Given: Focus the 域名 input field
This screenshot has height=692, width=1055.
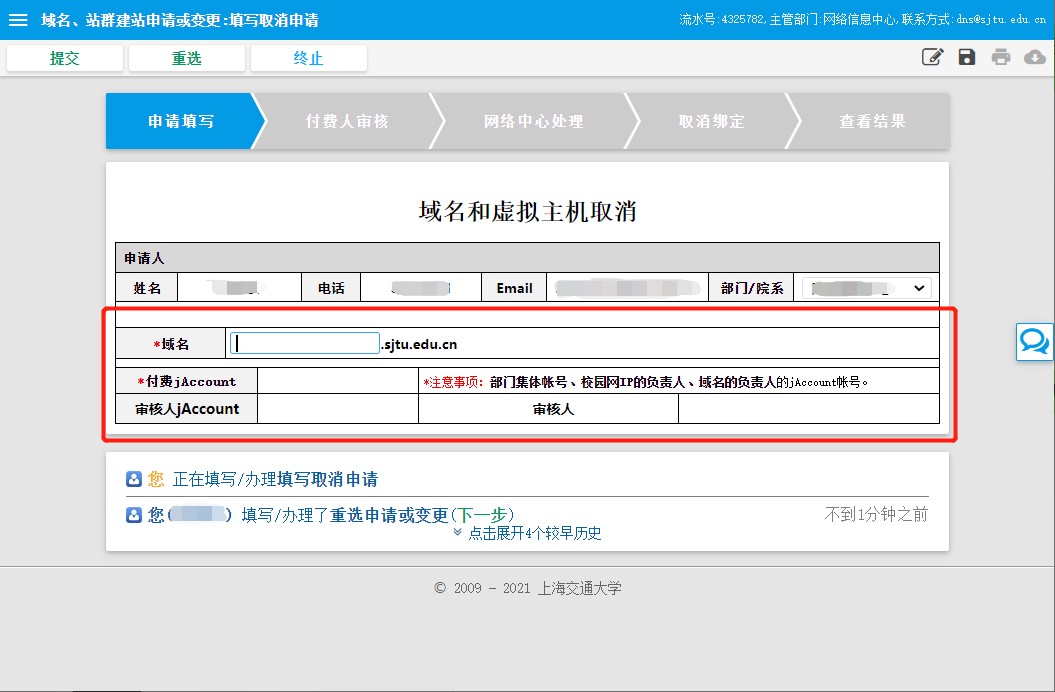Looking at the screenshot, I should [x=305, y=343].
